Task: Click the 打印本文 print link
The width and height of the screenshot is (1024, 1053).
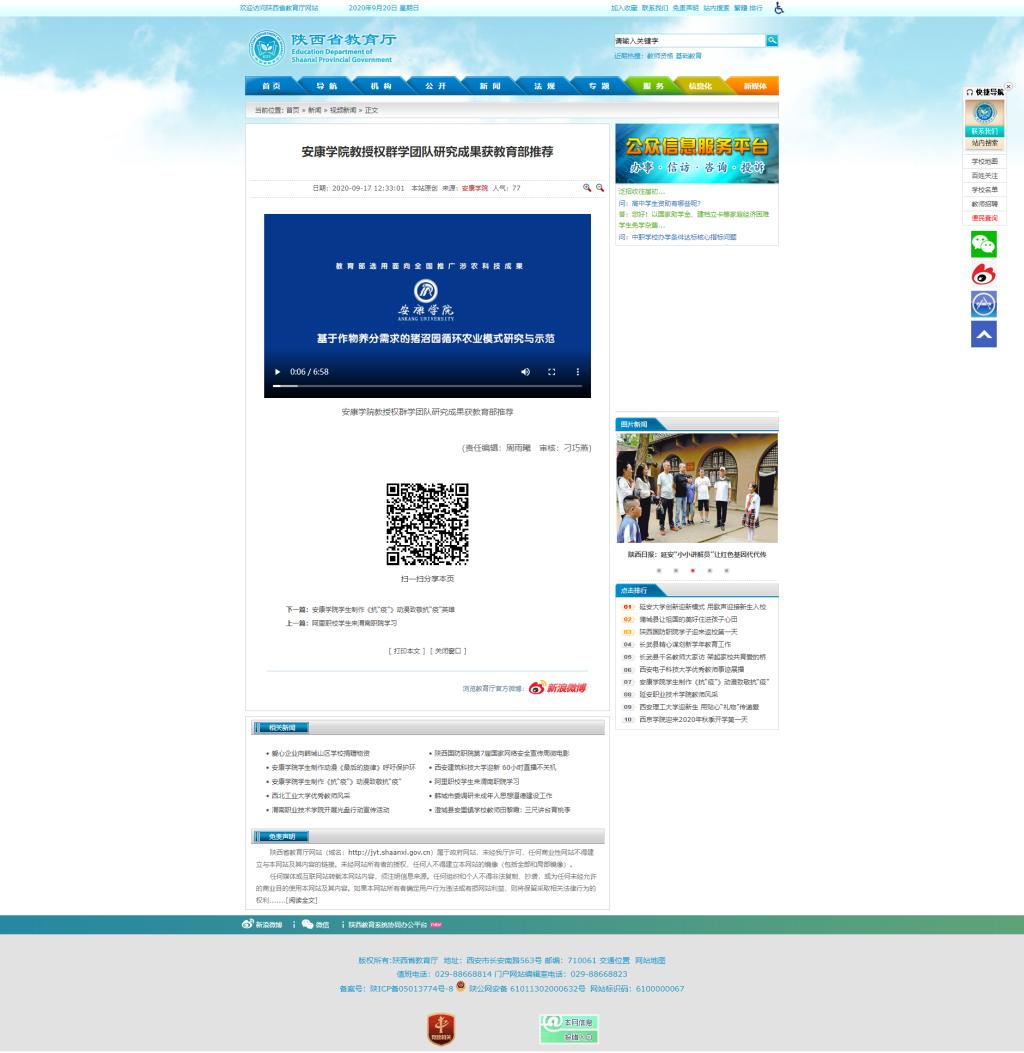Action: click(408, 650)
